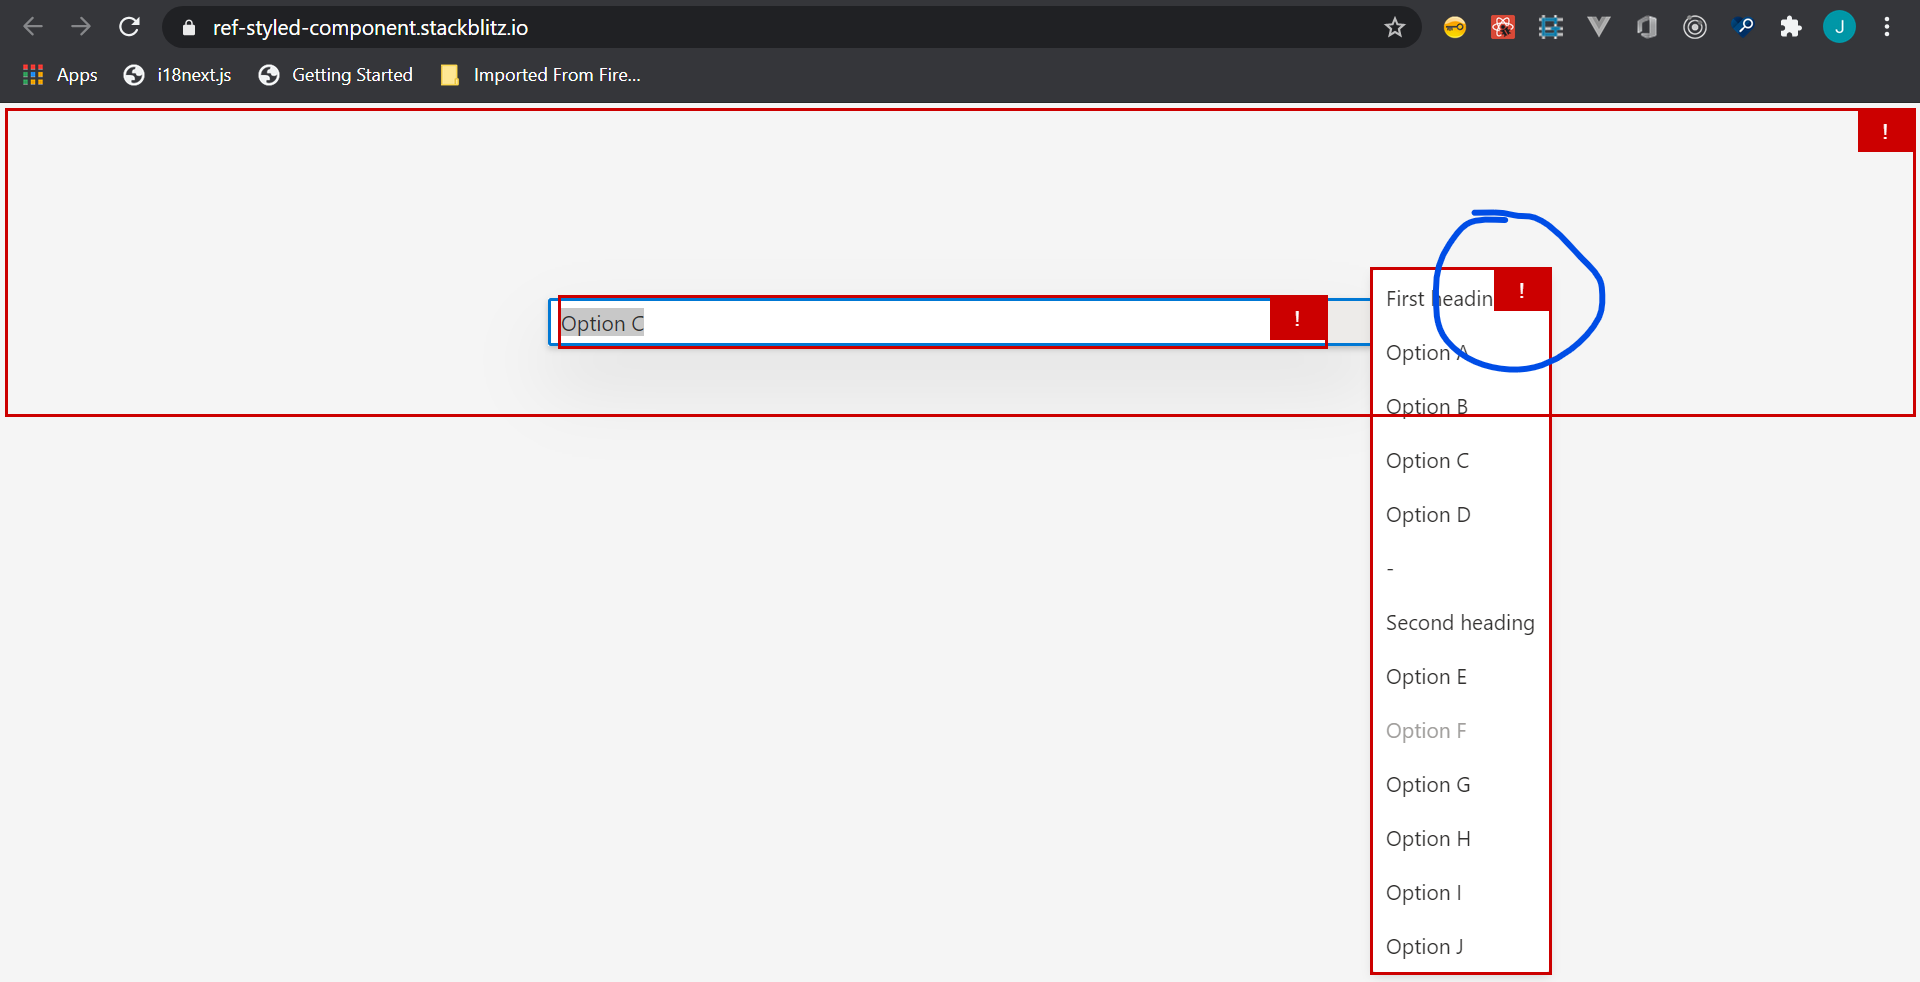Image resolution: width=1920 pixels, height=982 pixels.
Task: Go back to the previous page
Action: point(33,27)
